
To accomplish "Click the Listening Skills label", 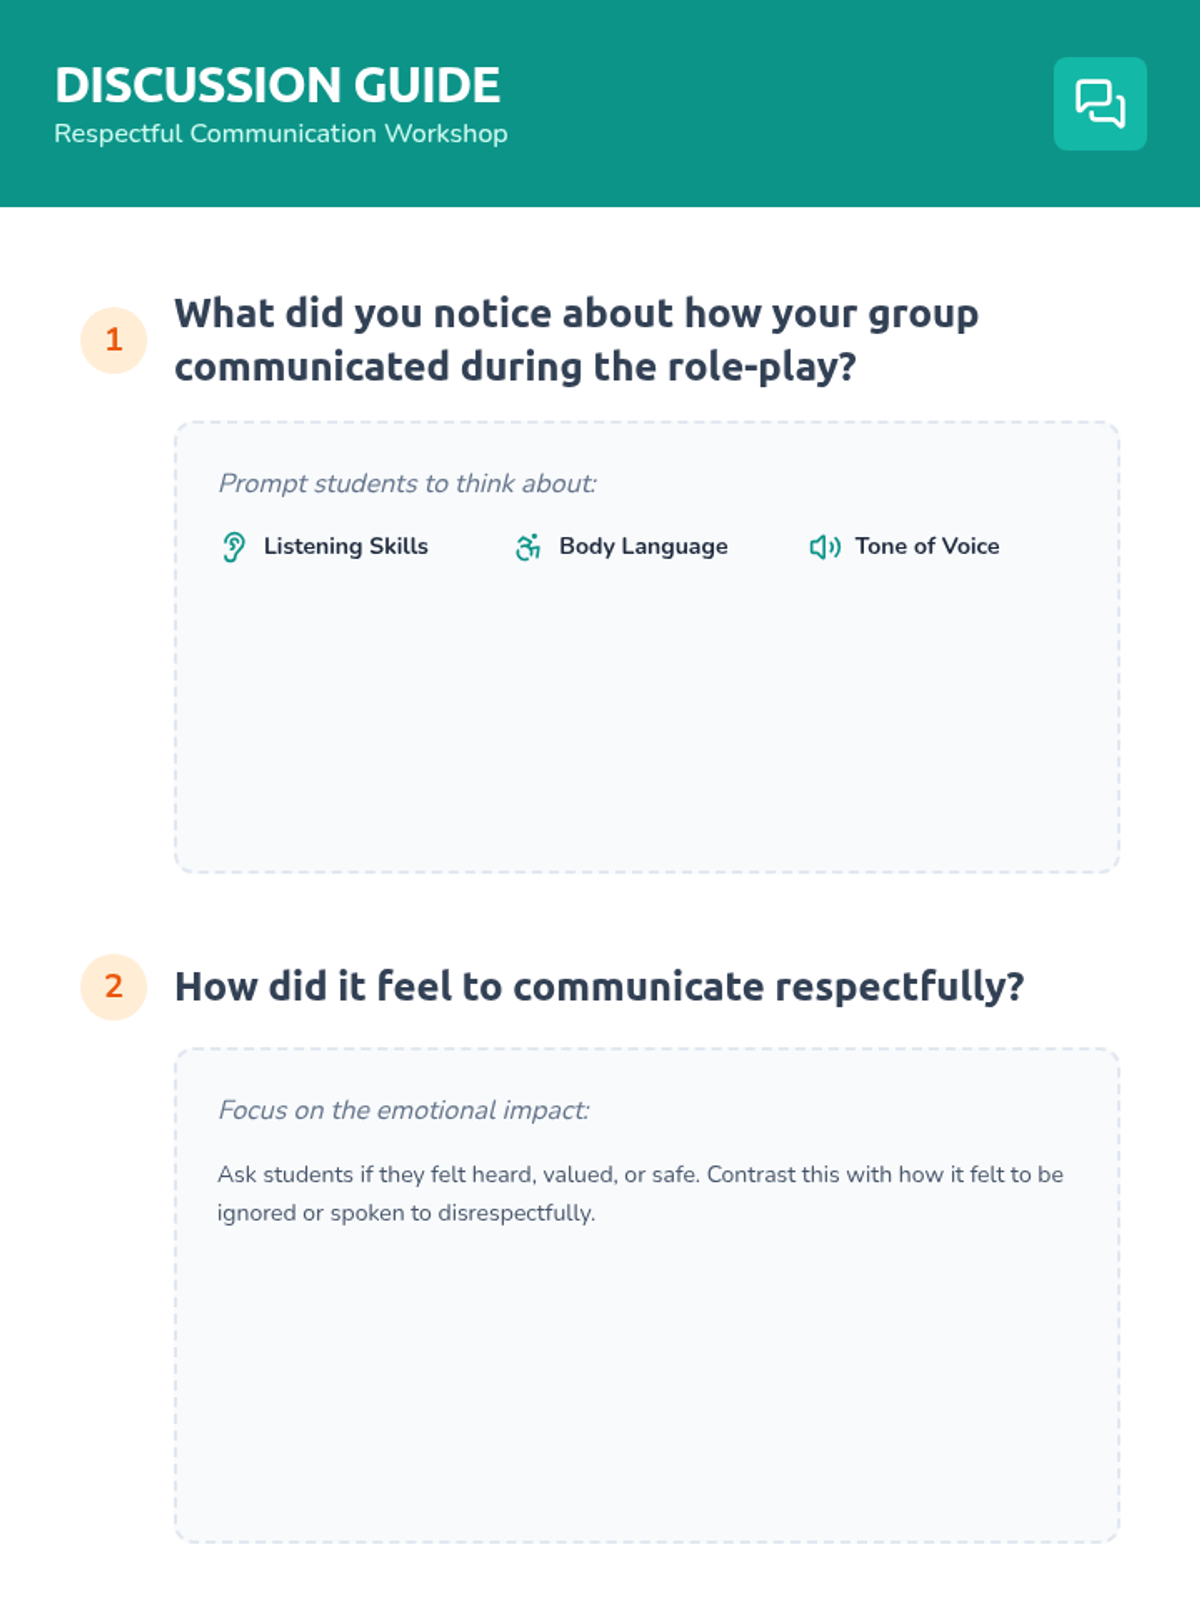I will [346, 546].
